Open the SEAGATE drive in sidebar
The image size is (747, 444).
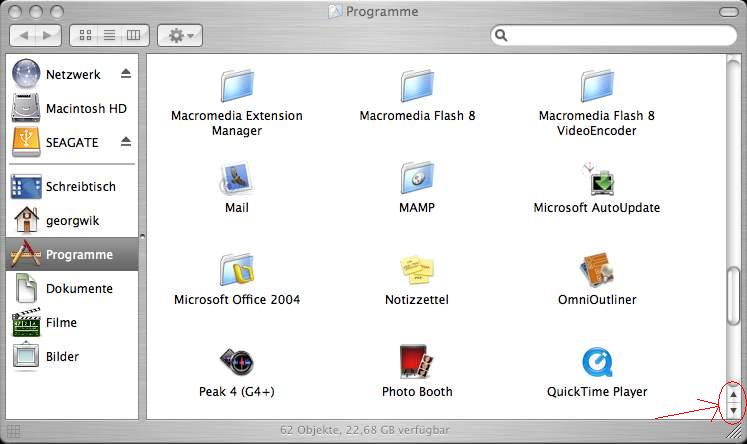[72, 142]
